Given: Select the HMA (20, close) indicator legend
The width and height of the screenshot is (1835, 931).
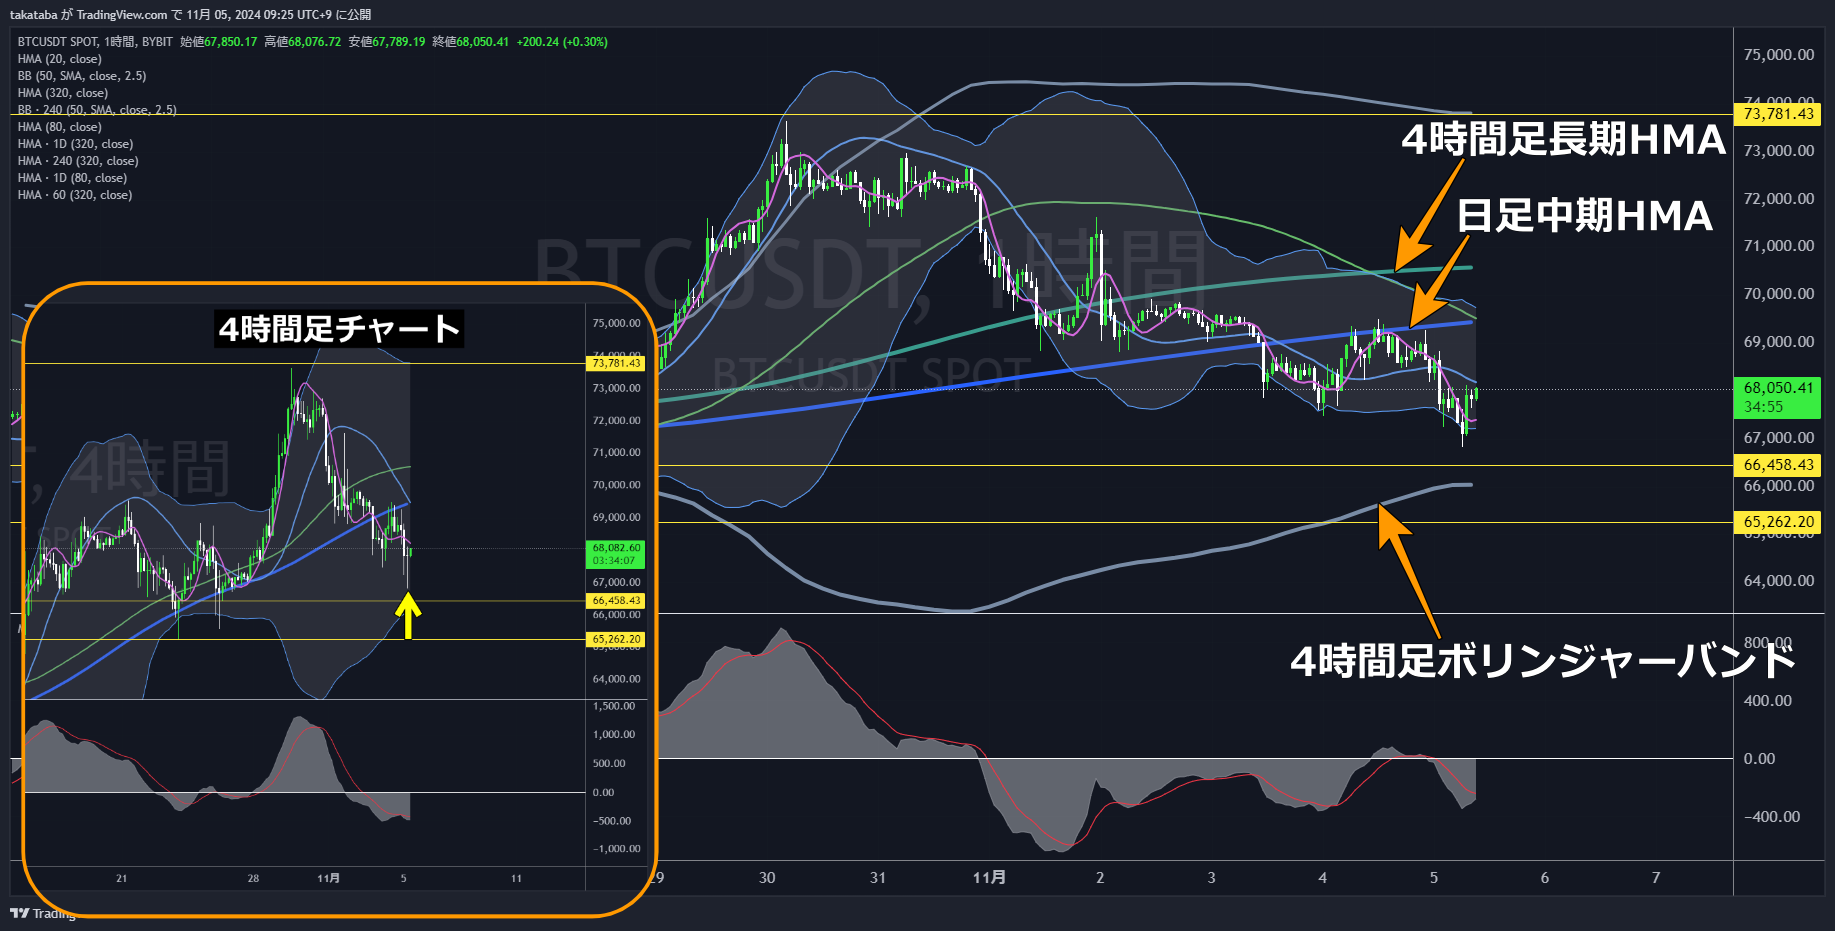Looking at the screenshot, I should (x=59, y=59).
